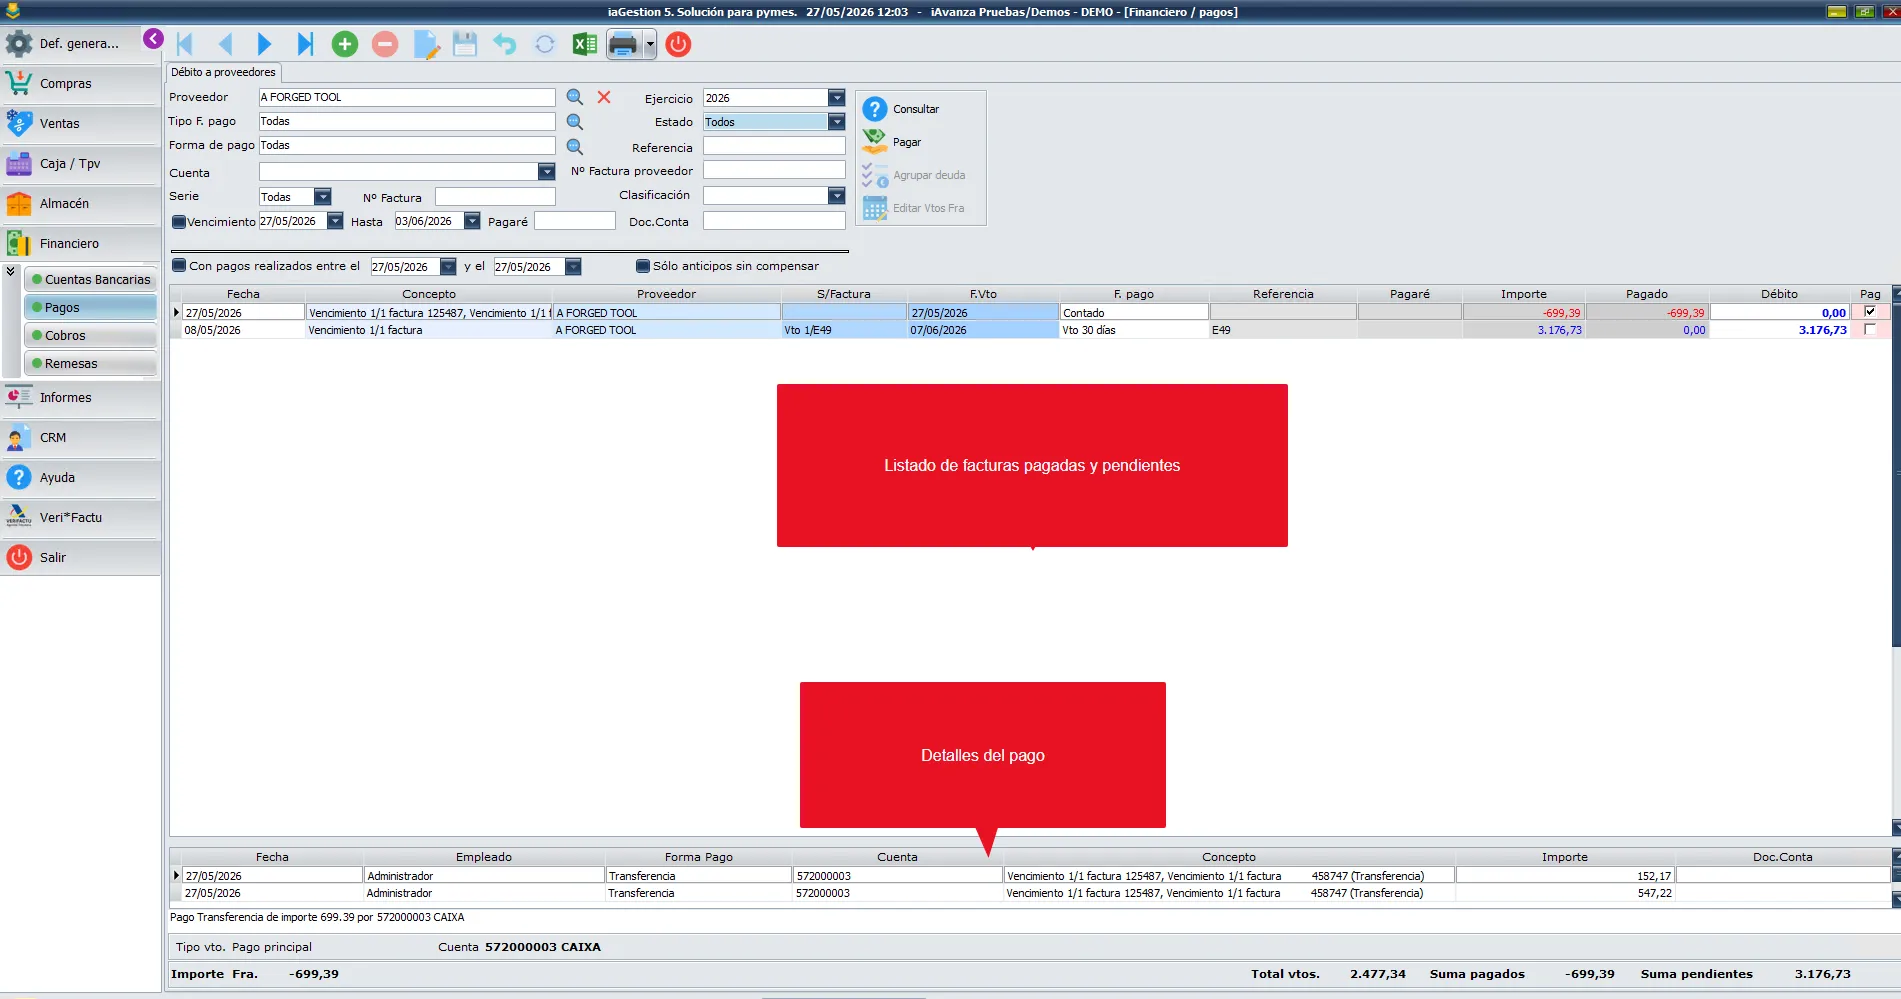The image size is (1901, 999).
Task: Print with the printer icon
Action: coord(623,44)
